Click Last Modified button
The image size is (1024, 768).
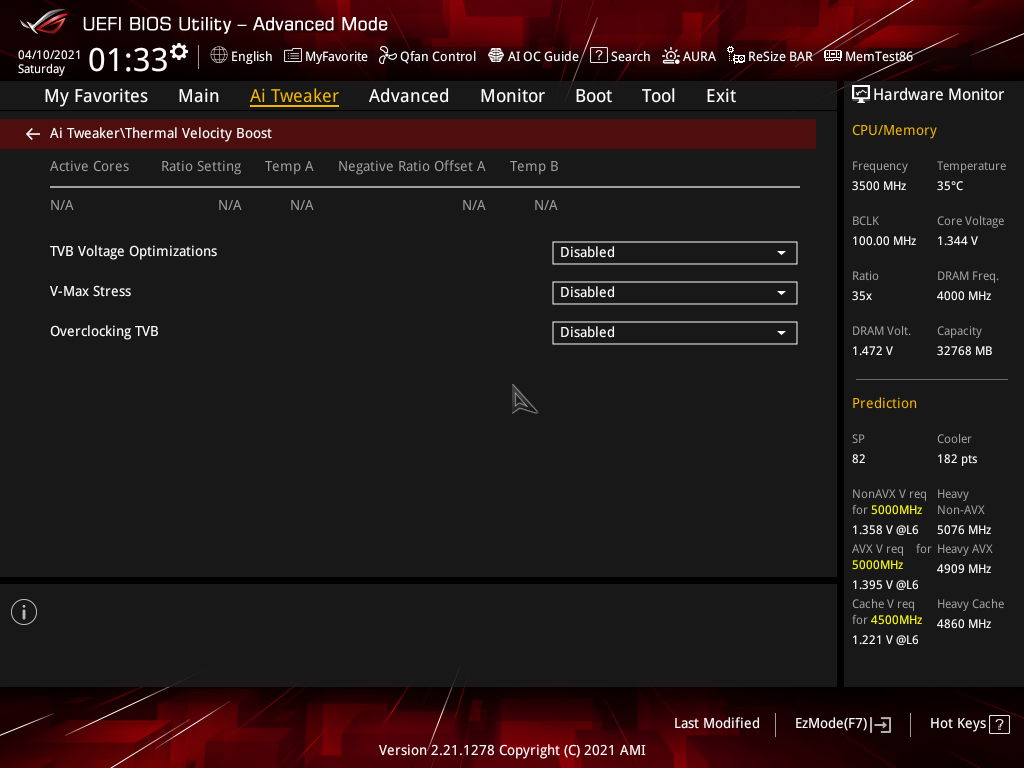[716, 724]
